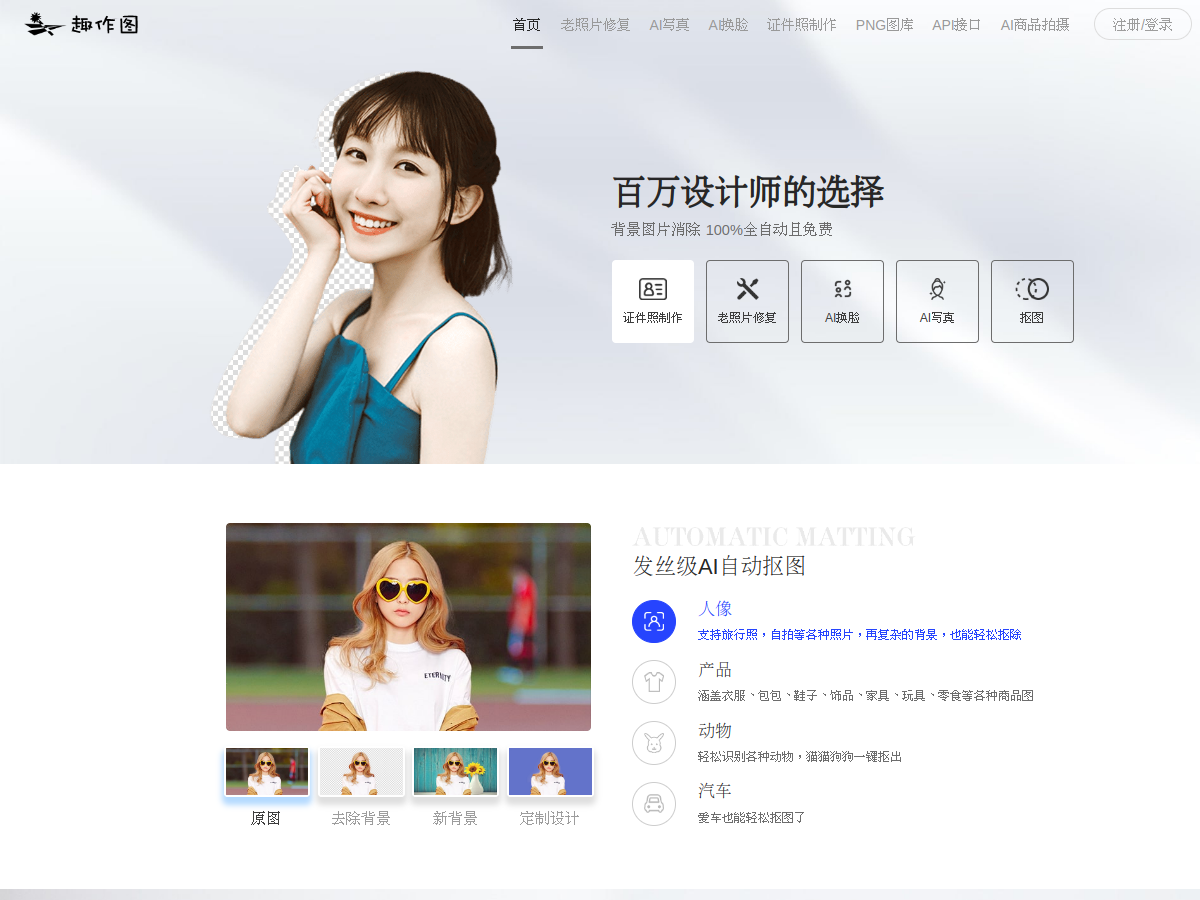
Task: Select the 定制设计 blue thumbnail
Action: pyautogui.click(x=550, y=772)
